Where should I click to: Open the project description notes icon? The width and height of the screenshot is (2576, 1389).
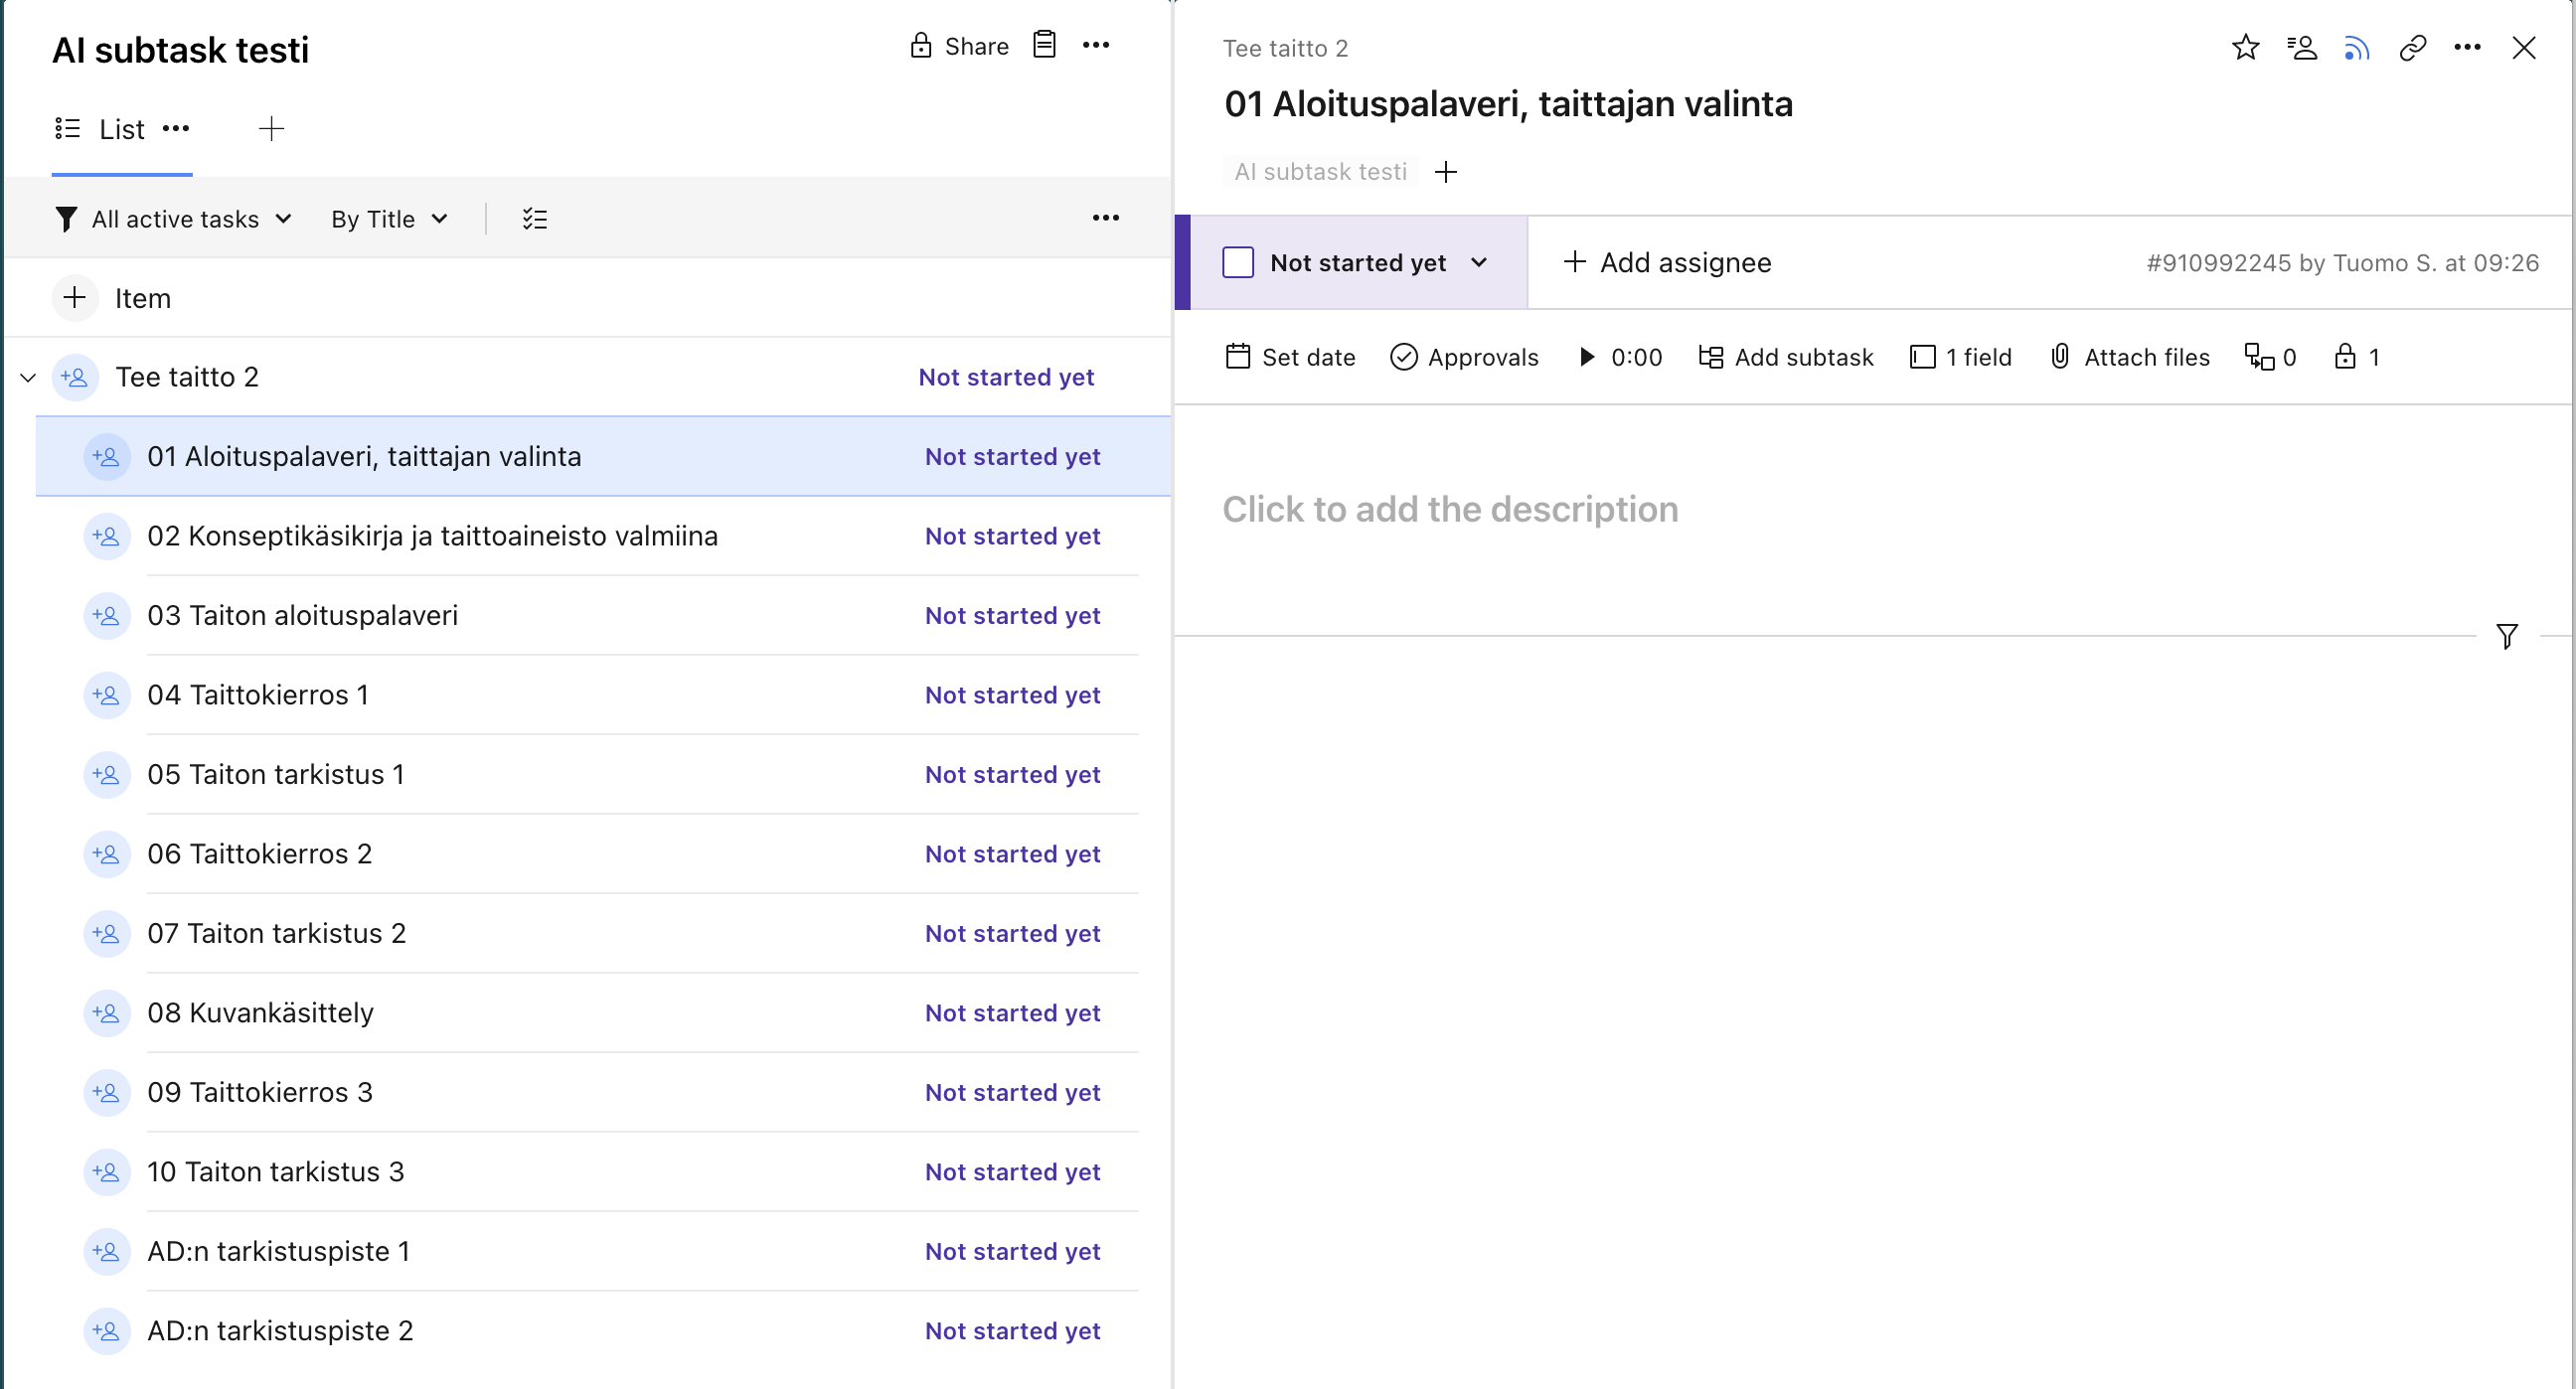[x=1044, y=45]
